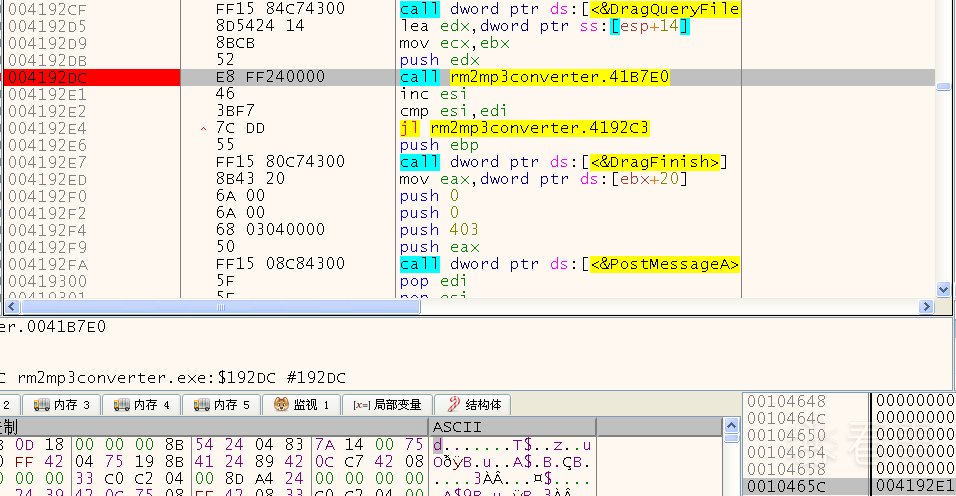Click address 004192F0 in disassembly
Screen dimensions: 956x496
[x=48, y=197]
